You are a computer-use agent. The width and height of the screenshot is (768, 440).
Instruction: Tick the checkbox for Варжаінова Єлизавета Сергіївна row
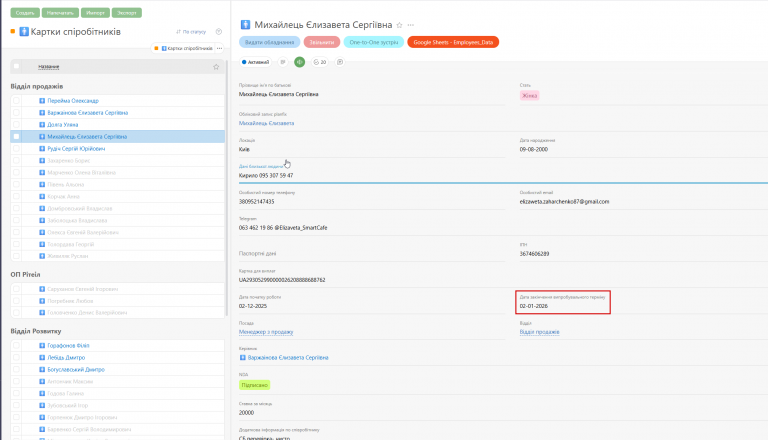[x=16, y=113]
